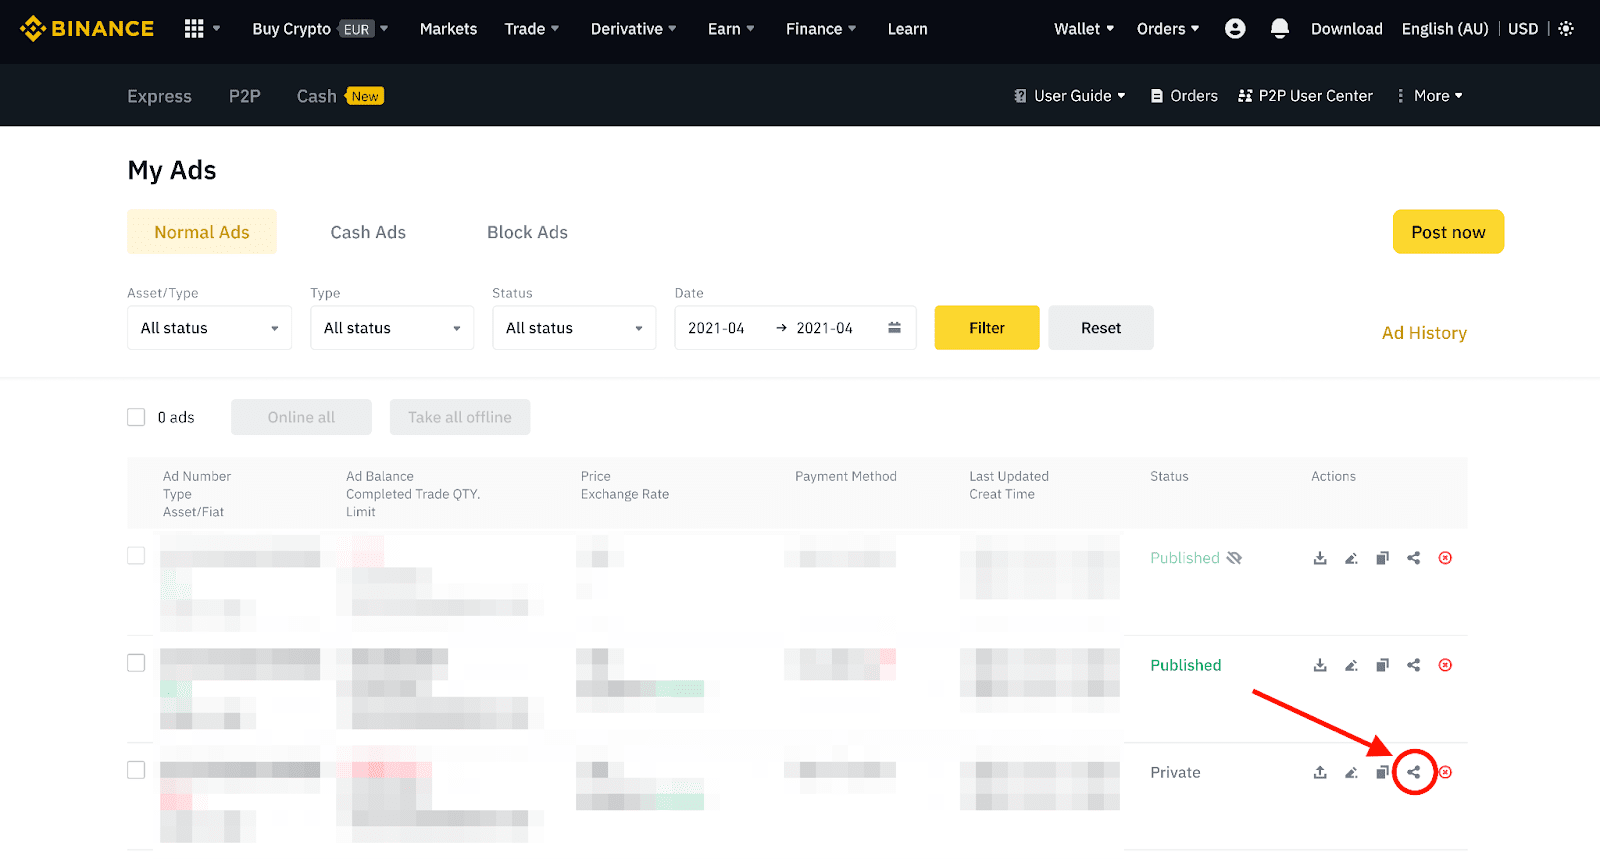Click the calendar icon in Date field

coord(894,328)
